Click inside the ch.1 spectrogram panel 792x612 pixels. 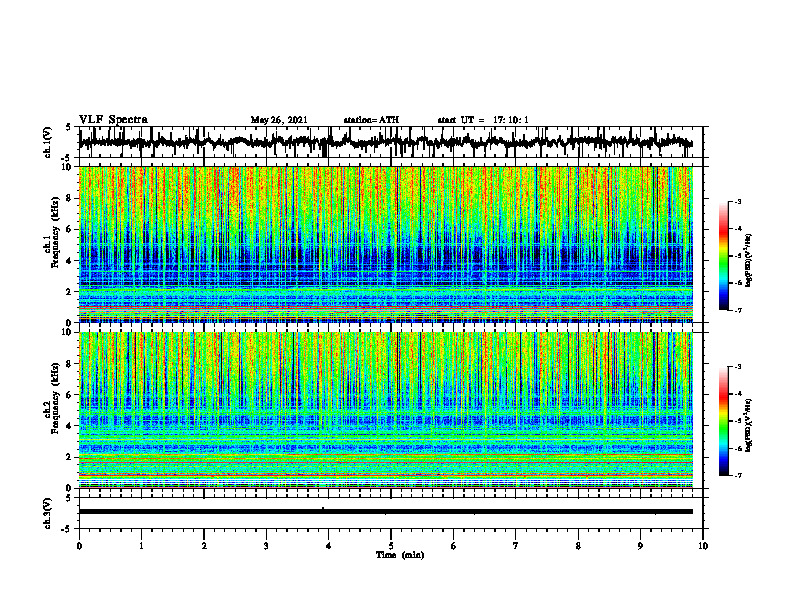coord(386,244)
